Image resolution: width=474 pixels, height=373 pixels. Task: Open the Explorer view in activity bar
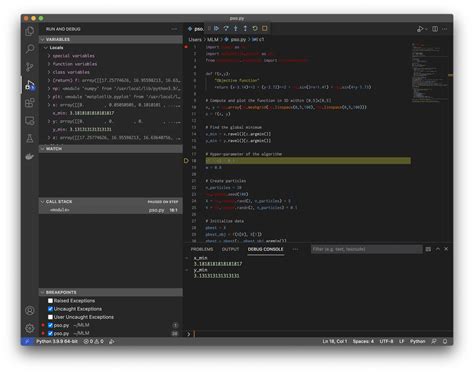(x=30, y=31)
